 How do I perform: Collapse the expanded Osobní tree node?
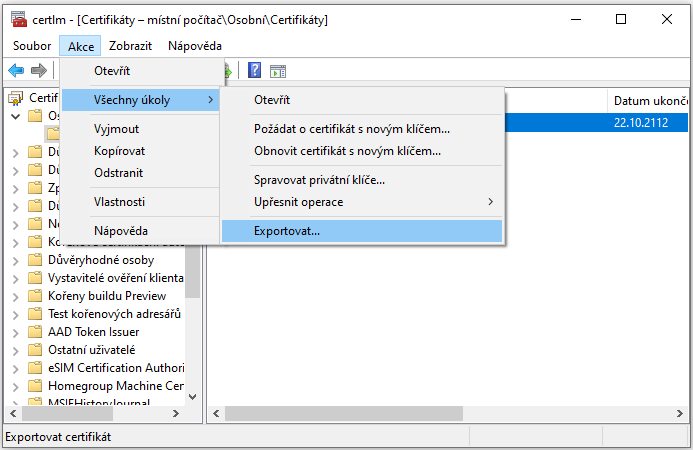click(x=15, y=117)
